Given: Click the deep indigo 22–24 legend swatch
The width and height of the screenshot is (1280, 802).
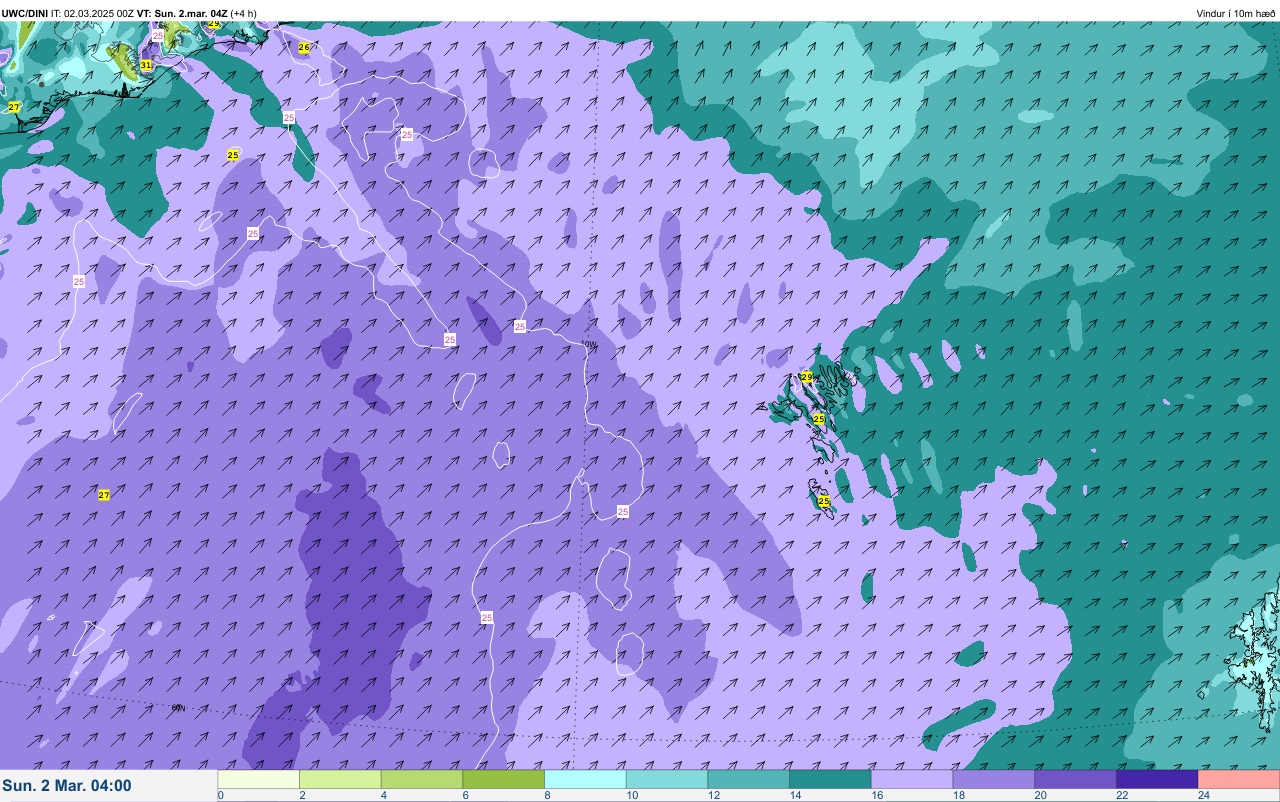Looking at the screenshot, I should click(x=1157, y=779).
